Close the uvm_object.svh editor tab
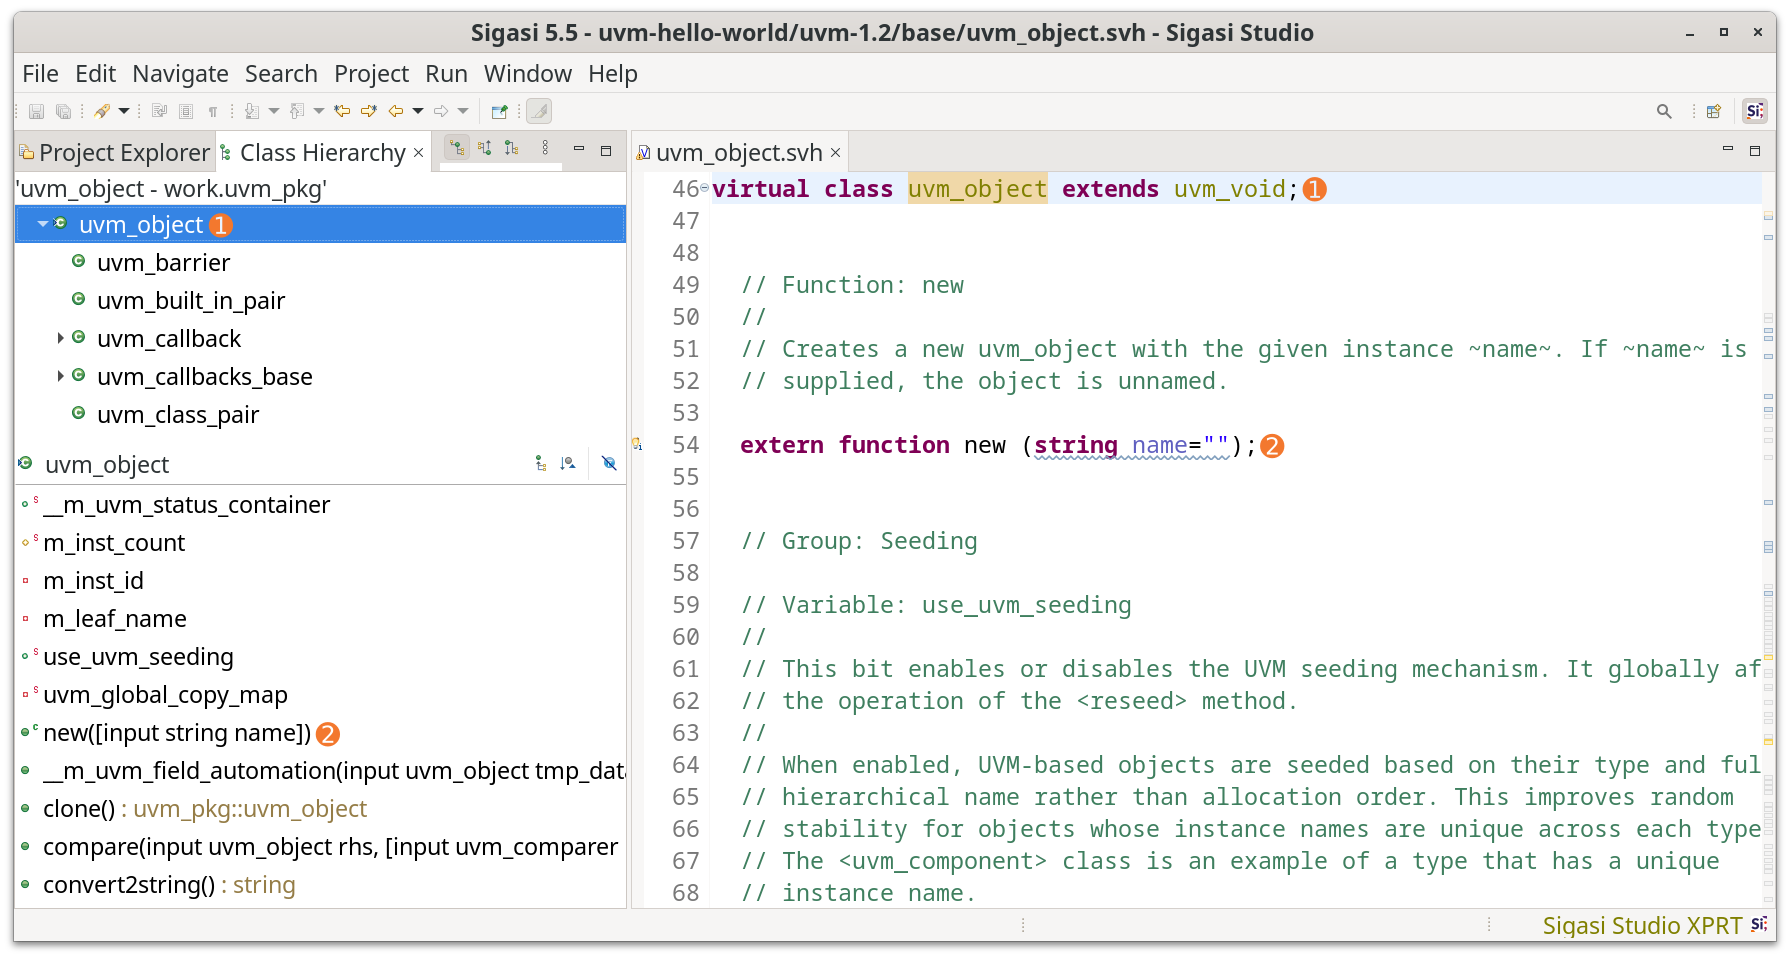 (835, 153)
